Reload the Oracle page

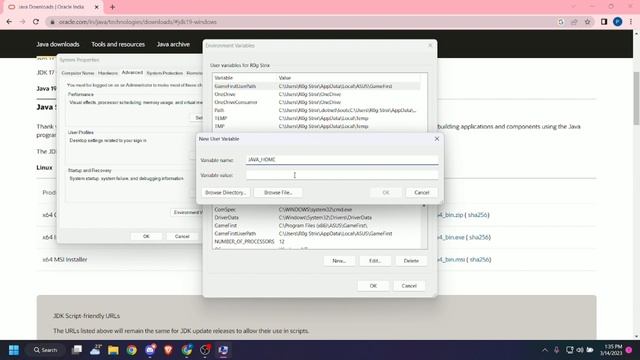coord(36,22)
